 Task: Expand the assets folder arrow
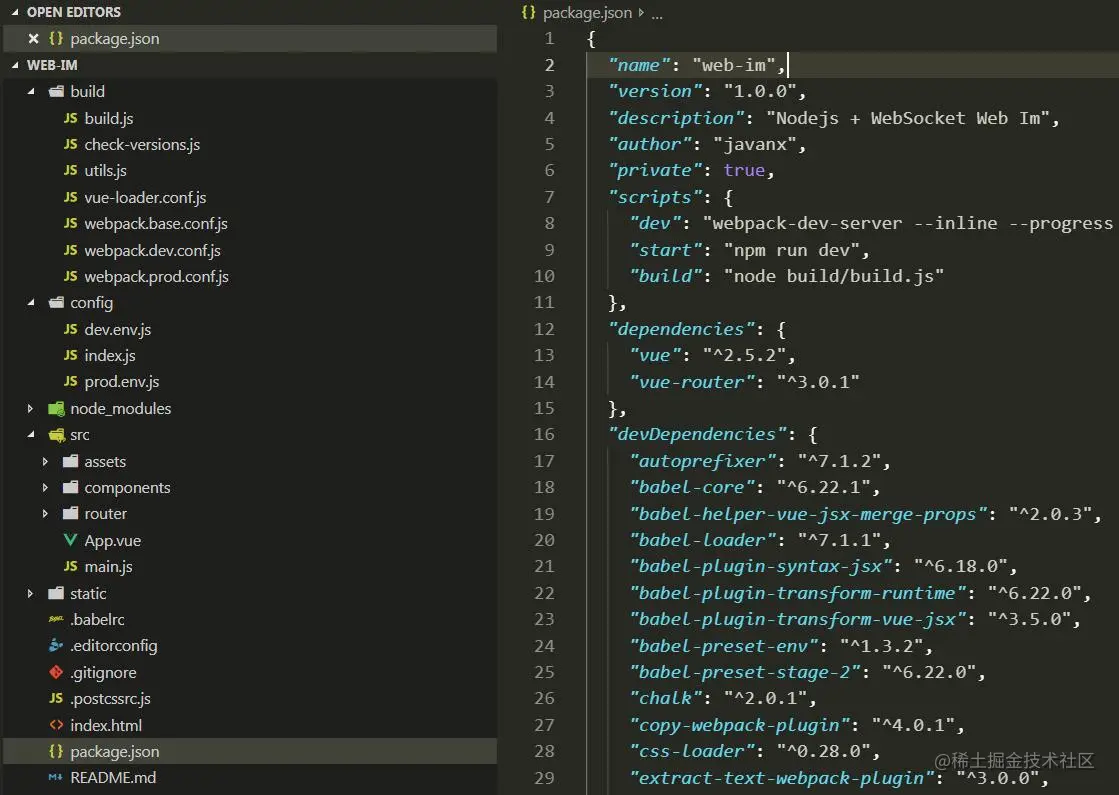point(45,462)
